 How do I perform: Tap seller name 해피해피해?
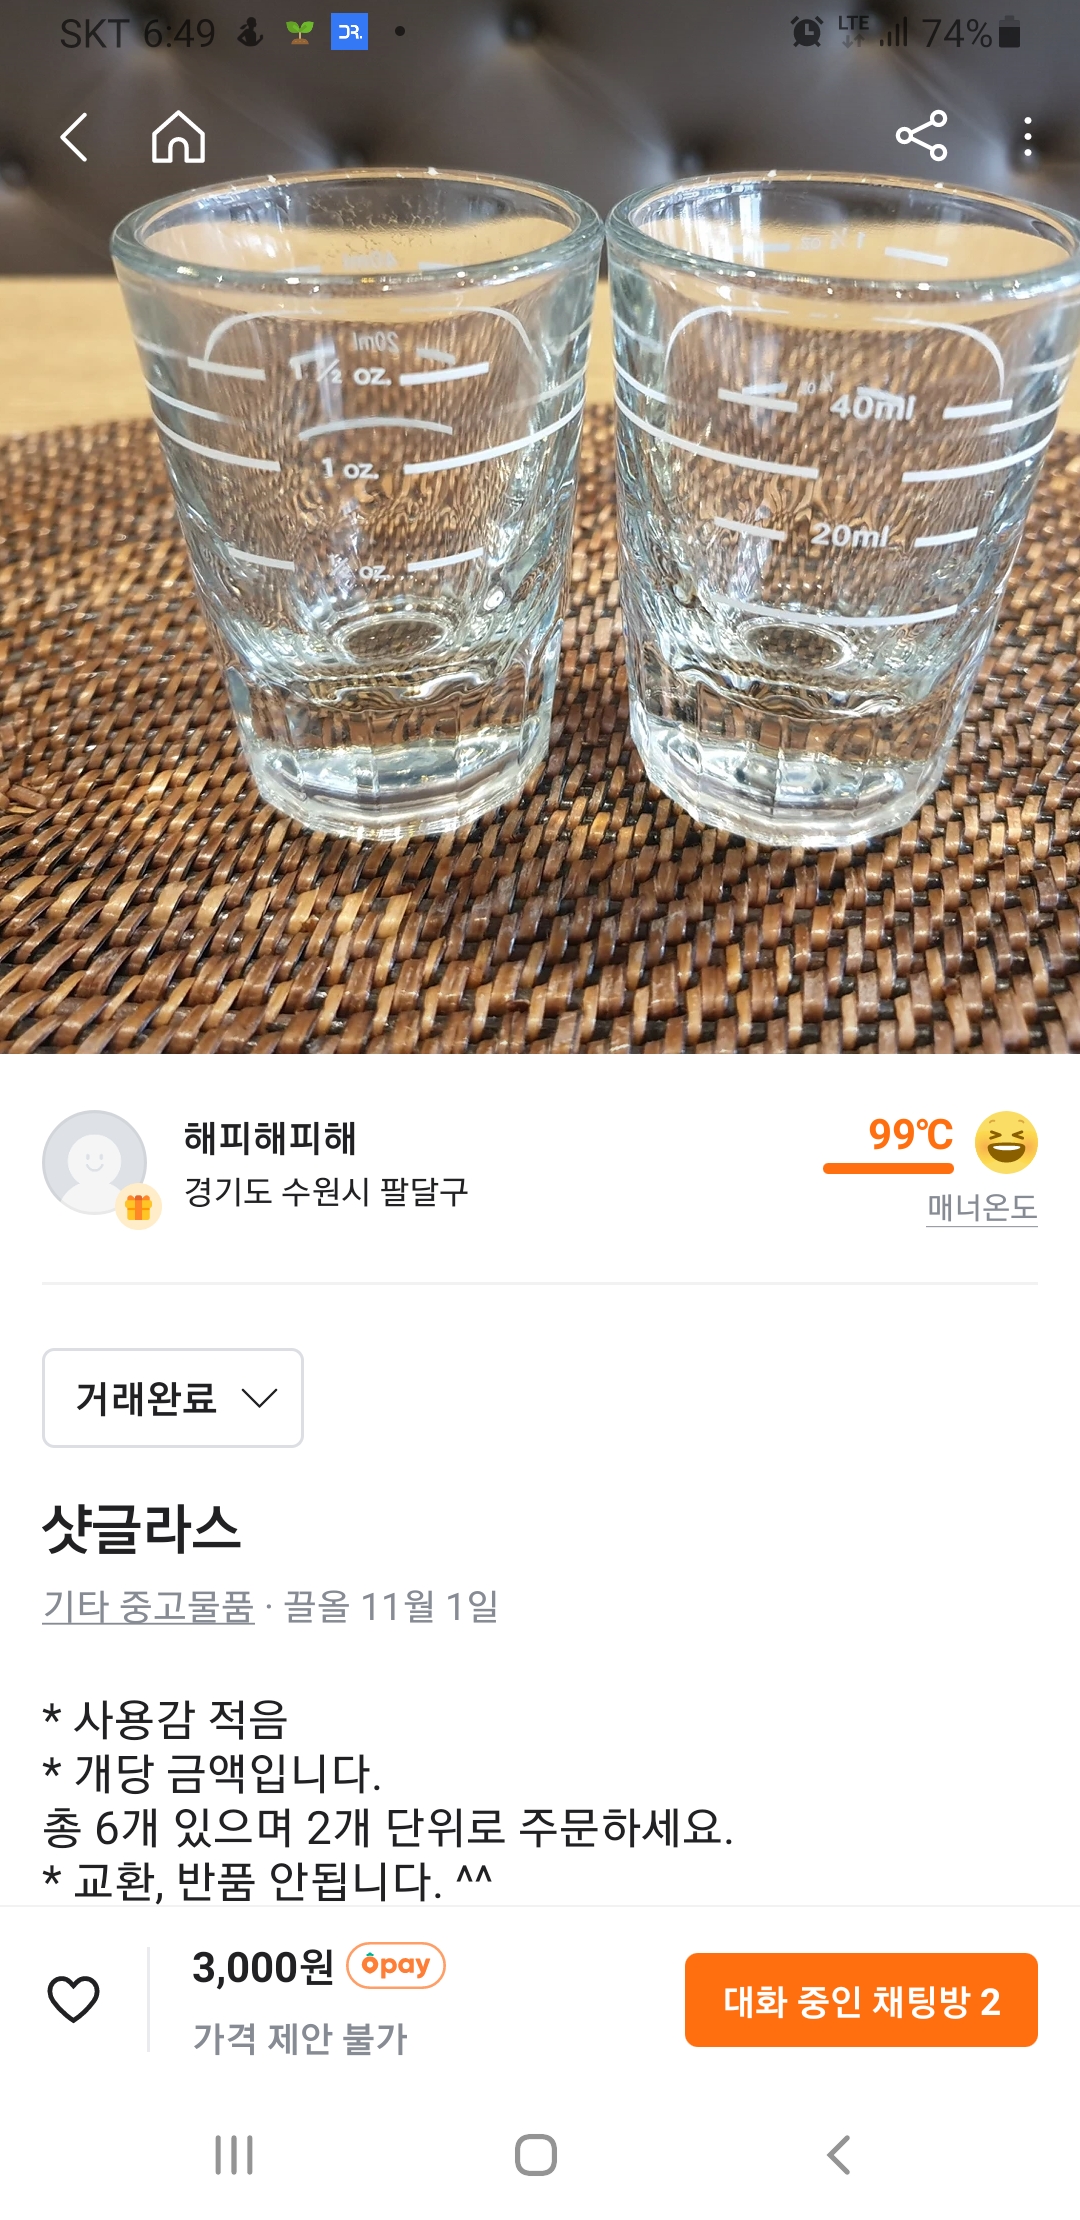point(270,1137)
